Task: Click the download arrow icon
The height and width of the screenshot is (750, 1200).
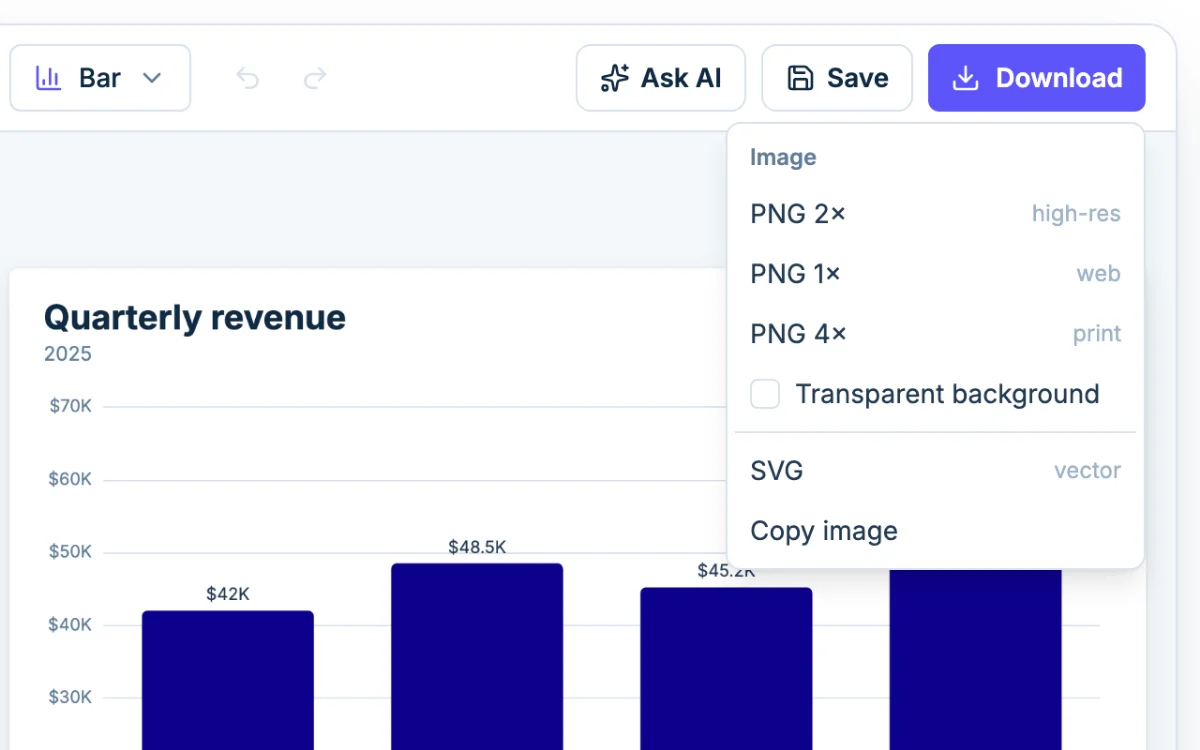Action: coord(965,78)
